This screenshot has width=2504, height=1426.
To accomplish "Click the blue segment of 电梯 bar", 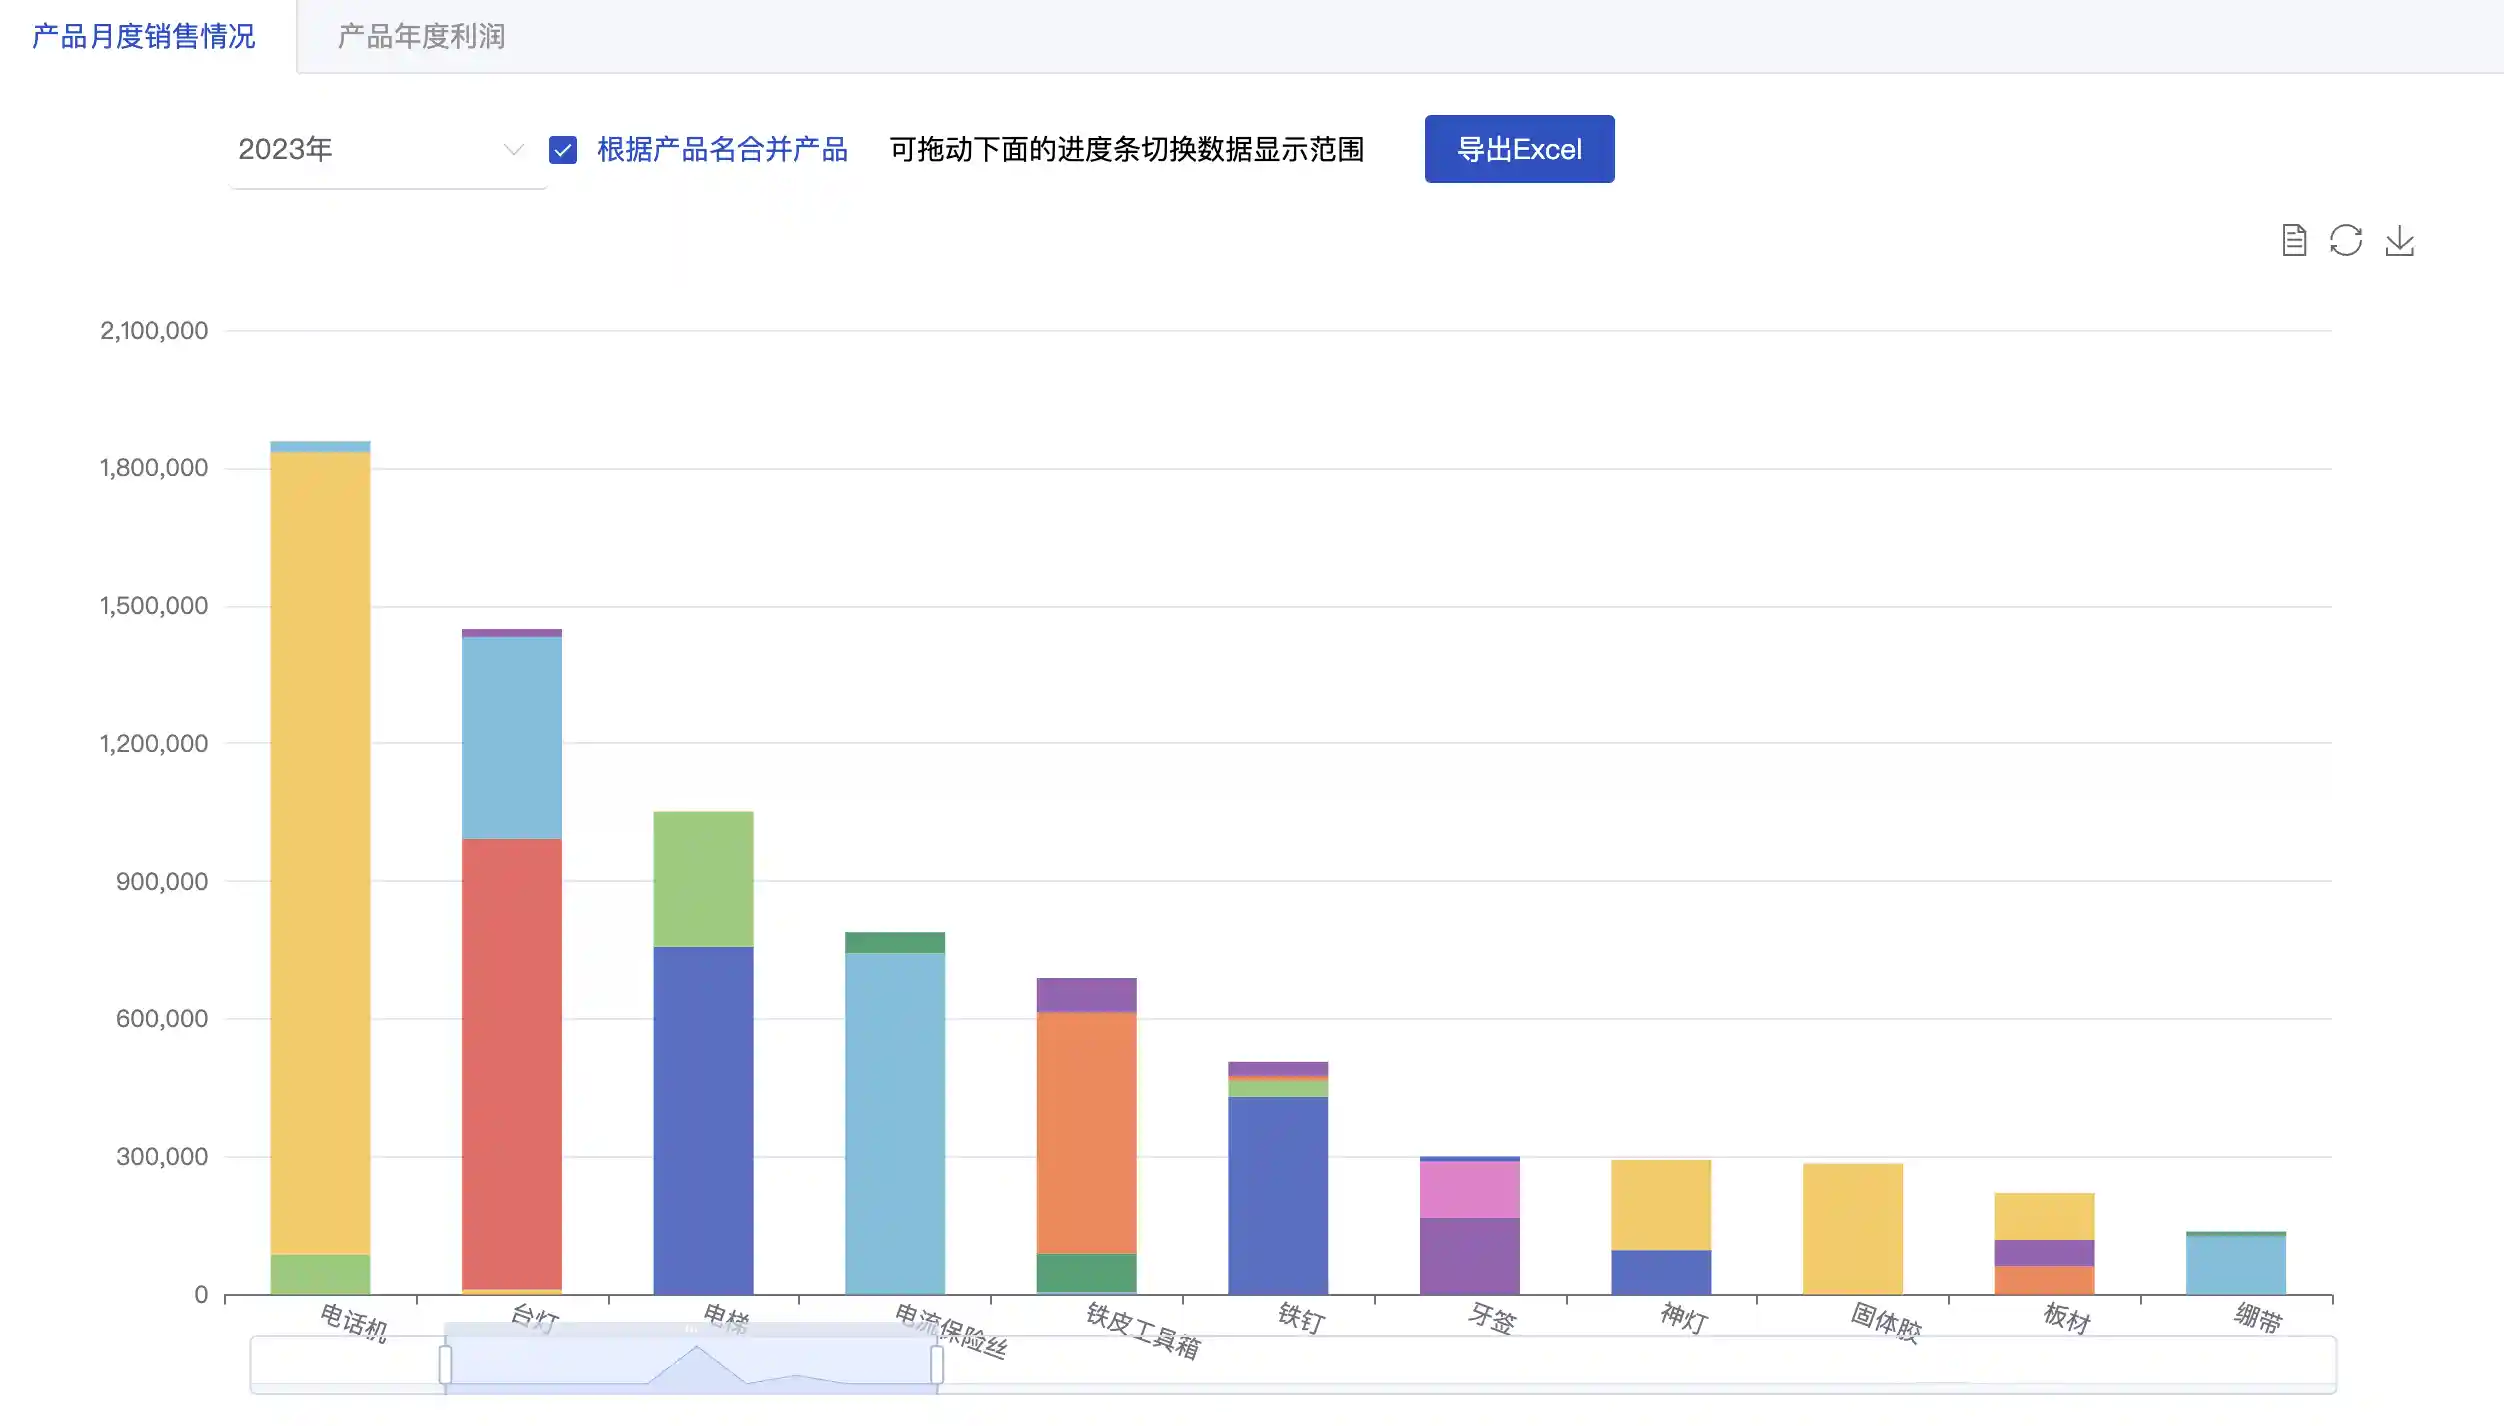I will pyautogui.click(x=703, y=1120).
